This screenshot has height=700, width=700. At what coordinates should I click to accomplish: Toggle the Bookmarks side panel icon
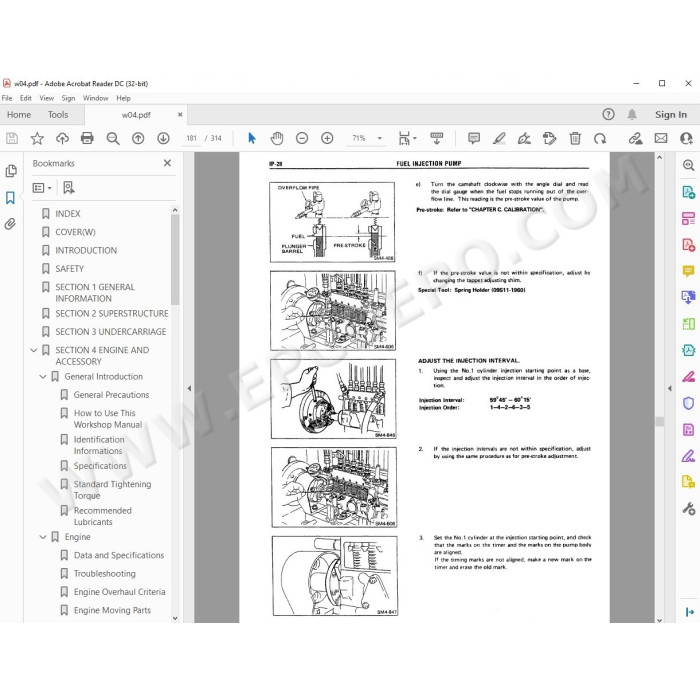coord(10,197)
